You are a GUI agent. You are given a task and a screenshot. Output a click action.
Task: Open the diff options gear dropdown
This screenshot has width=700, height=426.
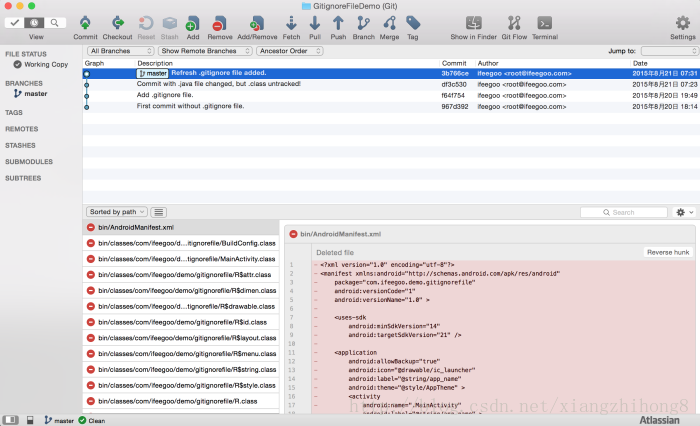pyautogui.click(x=683, y=213)
